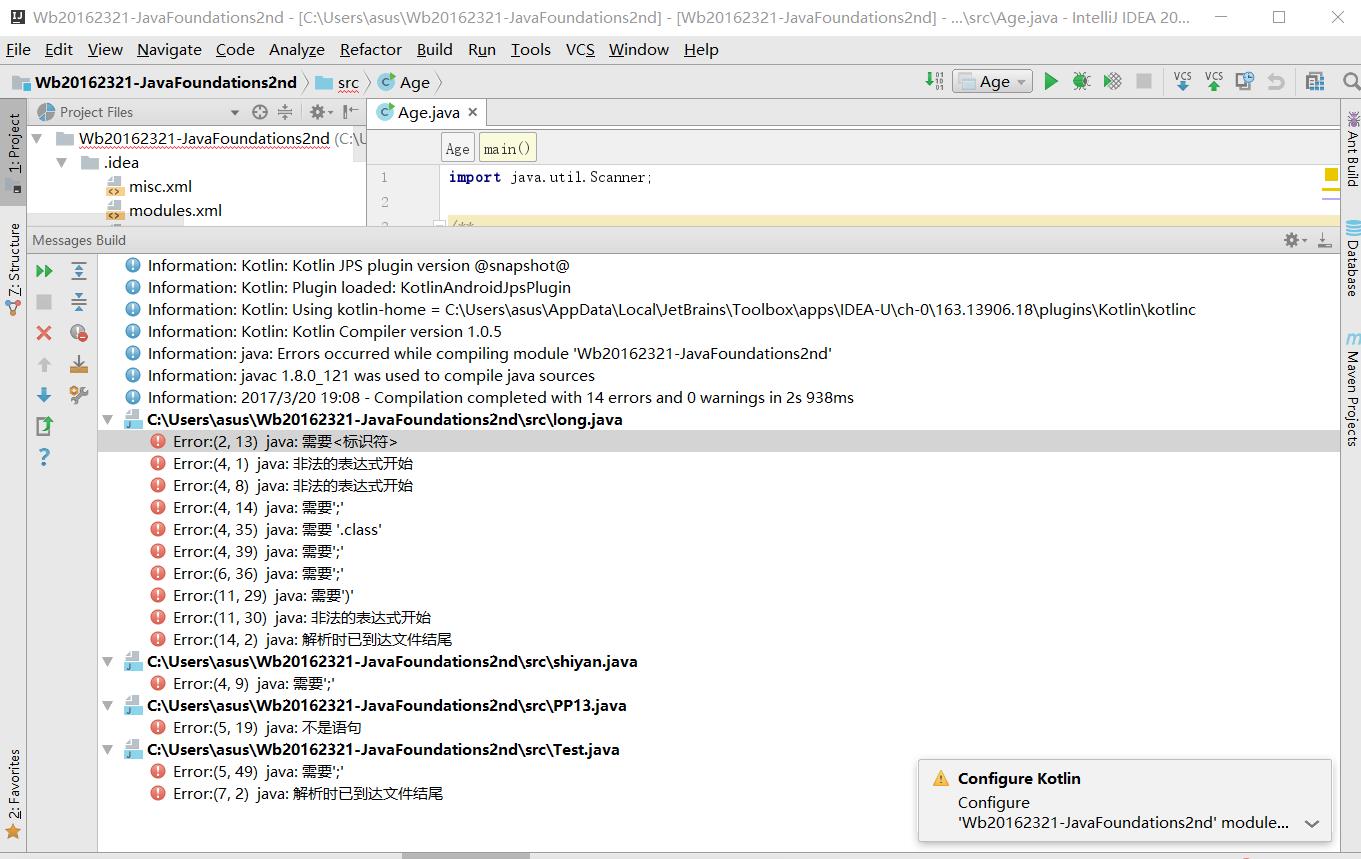Image resolution: width=1361 pixels, height=859 pixels.
Task: Click Expand All icon in Messages panel
Action: point(79,271)
